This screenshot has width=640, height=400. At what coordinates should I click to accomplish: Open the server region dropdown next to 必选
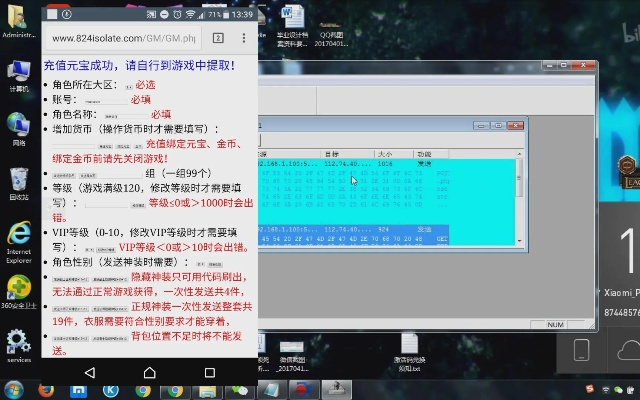click(127, 86)
